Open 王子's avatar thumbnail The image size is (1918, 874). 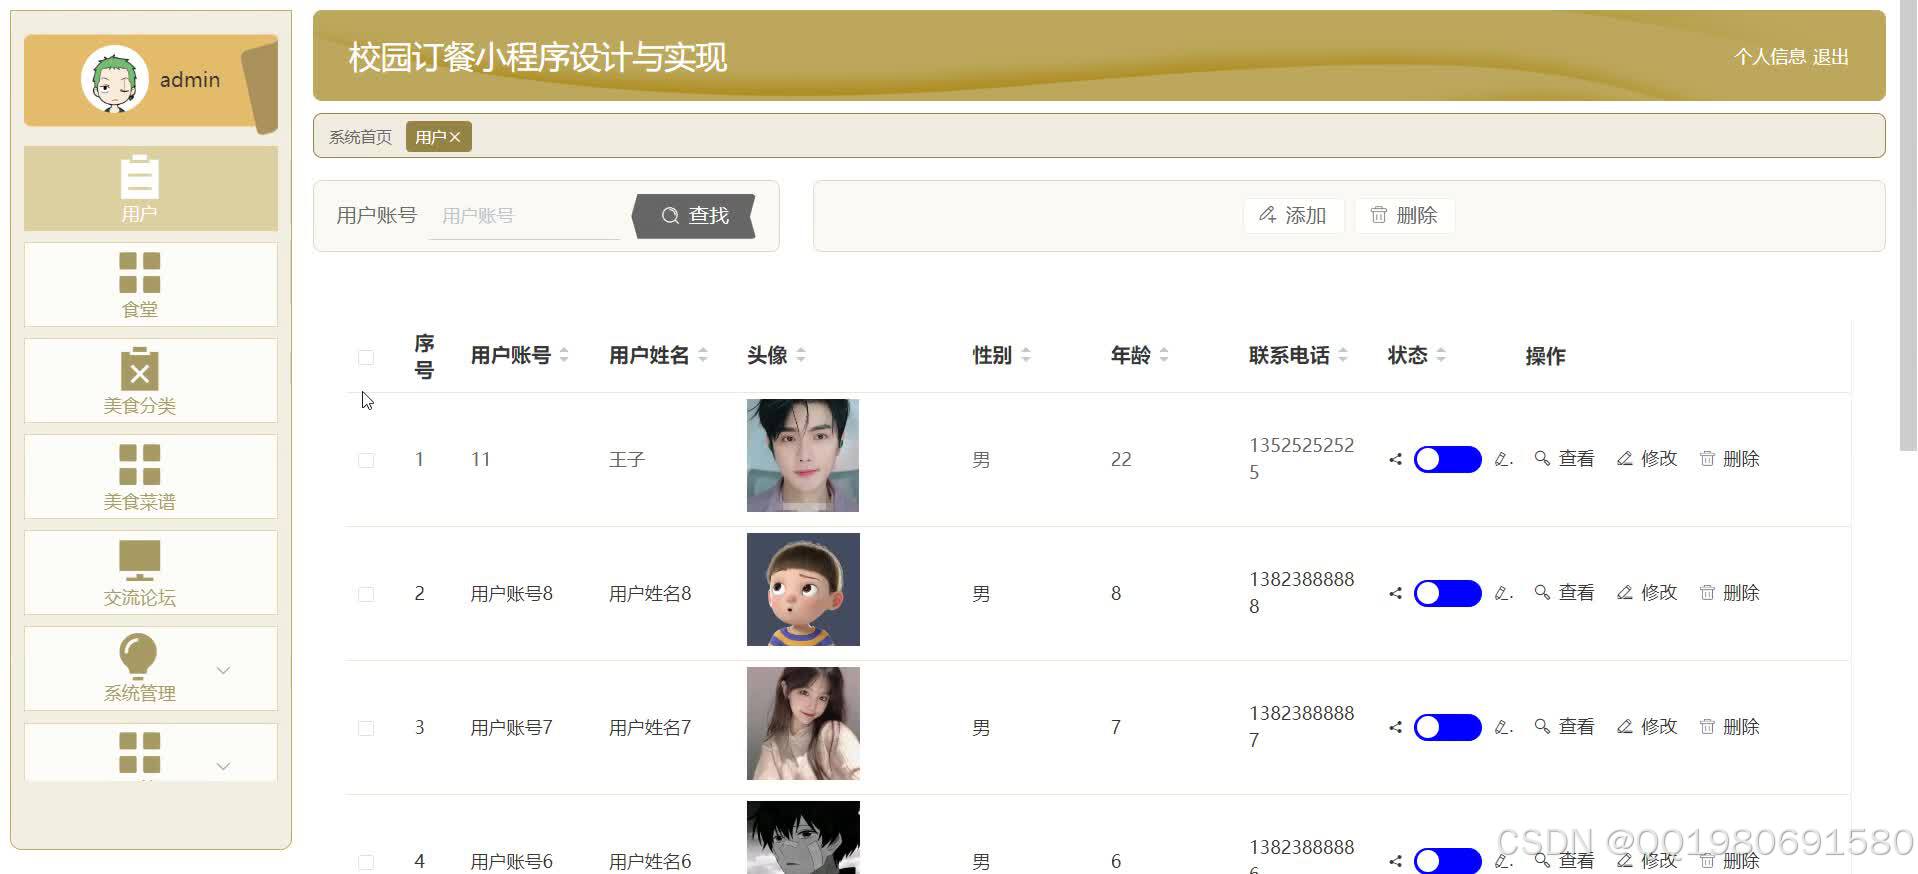[803, 456]
